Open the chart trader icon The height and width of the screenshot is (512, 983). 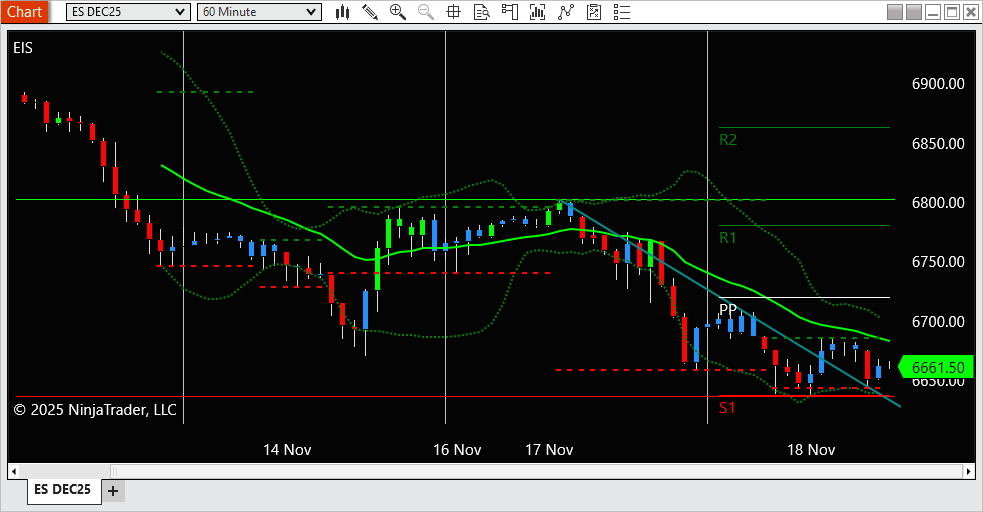click(x=510, y=12)
